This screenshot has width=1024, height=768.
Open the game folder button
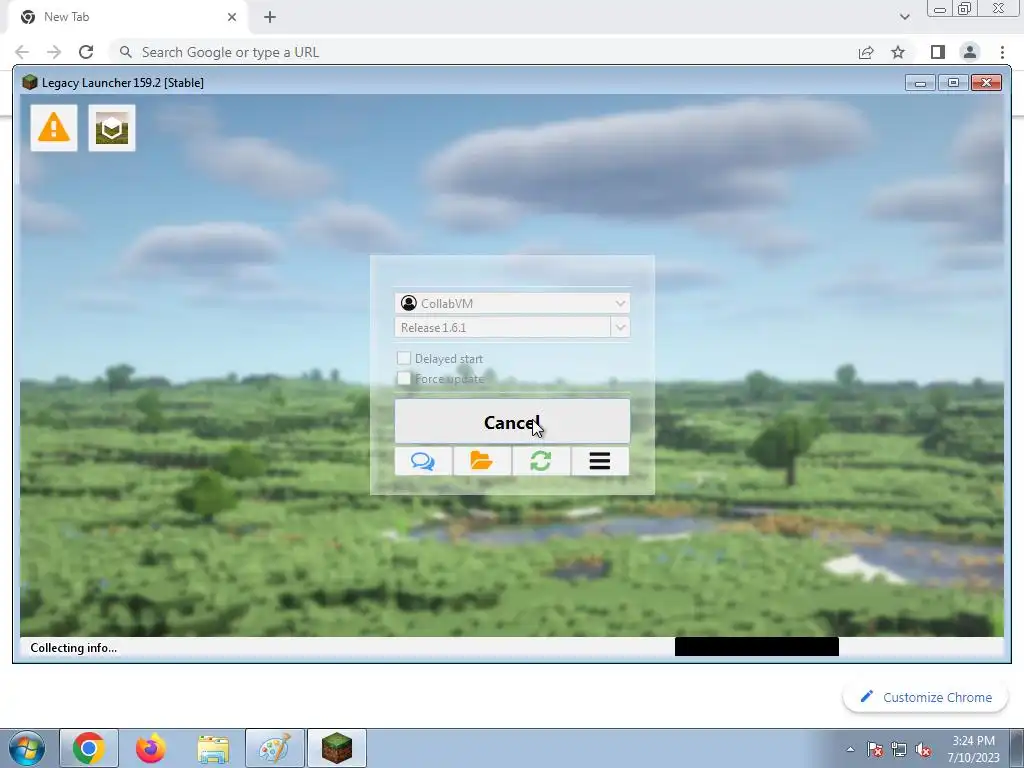pyautogui.click(x=482, y=461)
